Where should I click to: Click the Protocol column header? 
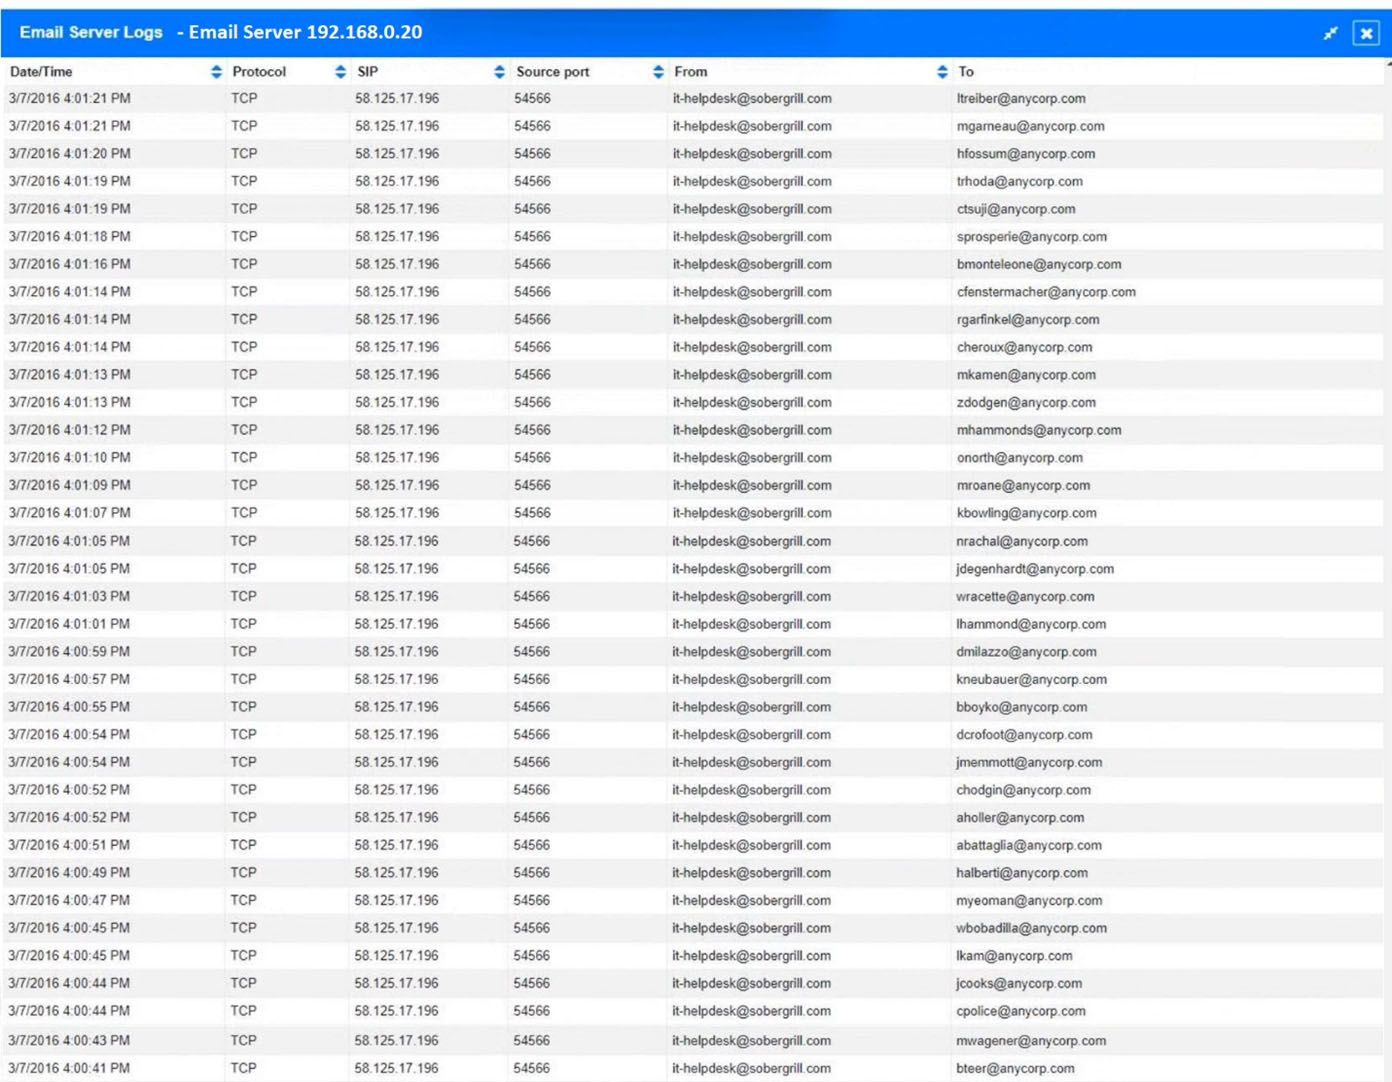259,72
